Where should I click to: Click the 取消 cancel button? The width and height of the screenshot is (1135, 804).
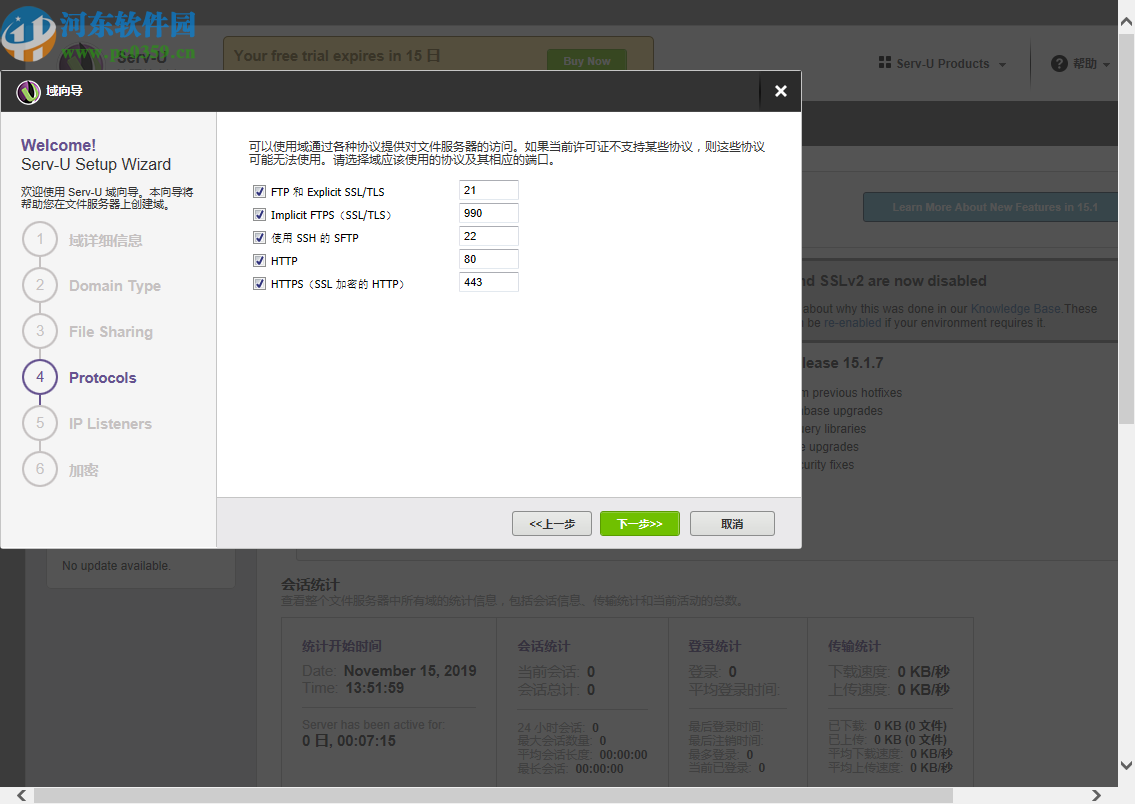coord(733,524)
